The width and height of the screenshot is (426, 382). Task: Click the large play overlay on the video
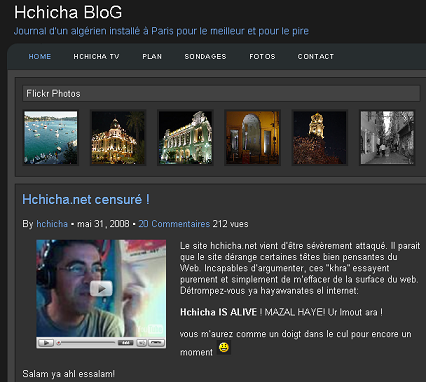pos(101,289)
